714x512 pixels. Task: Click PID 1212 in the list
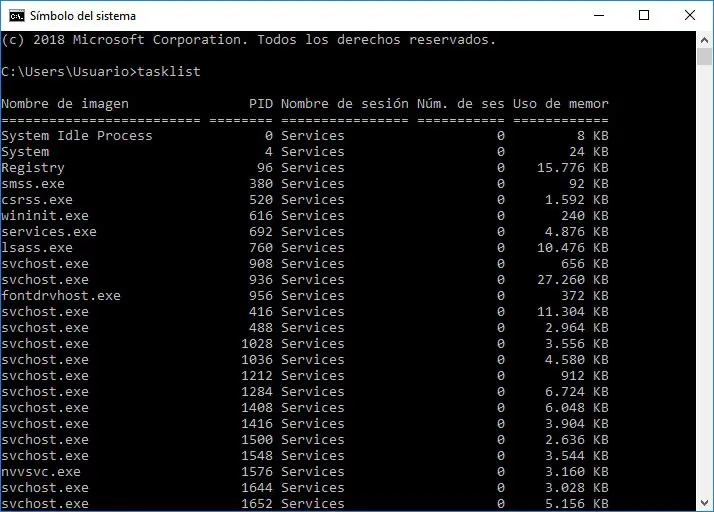[257, 376]
